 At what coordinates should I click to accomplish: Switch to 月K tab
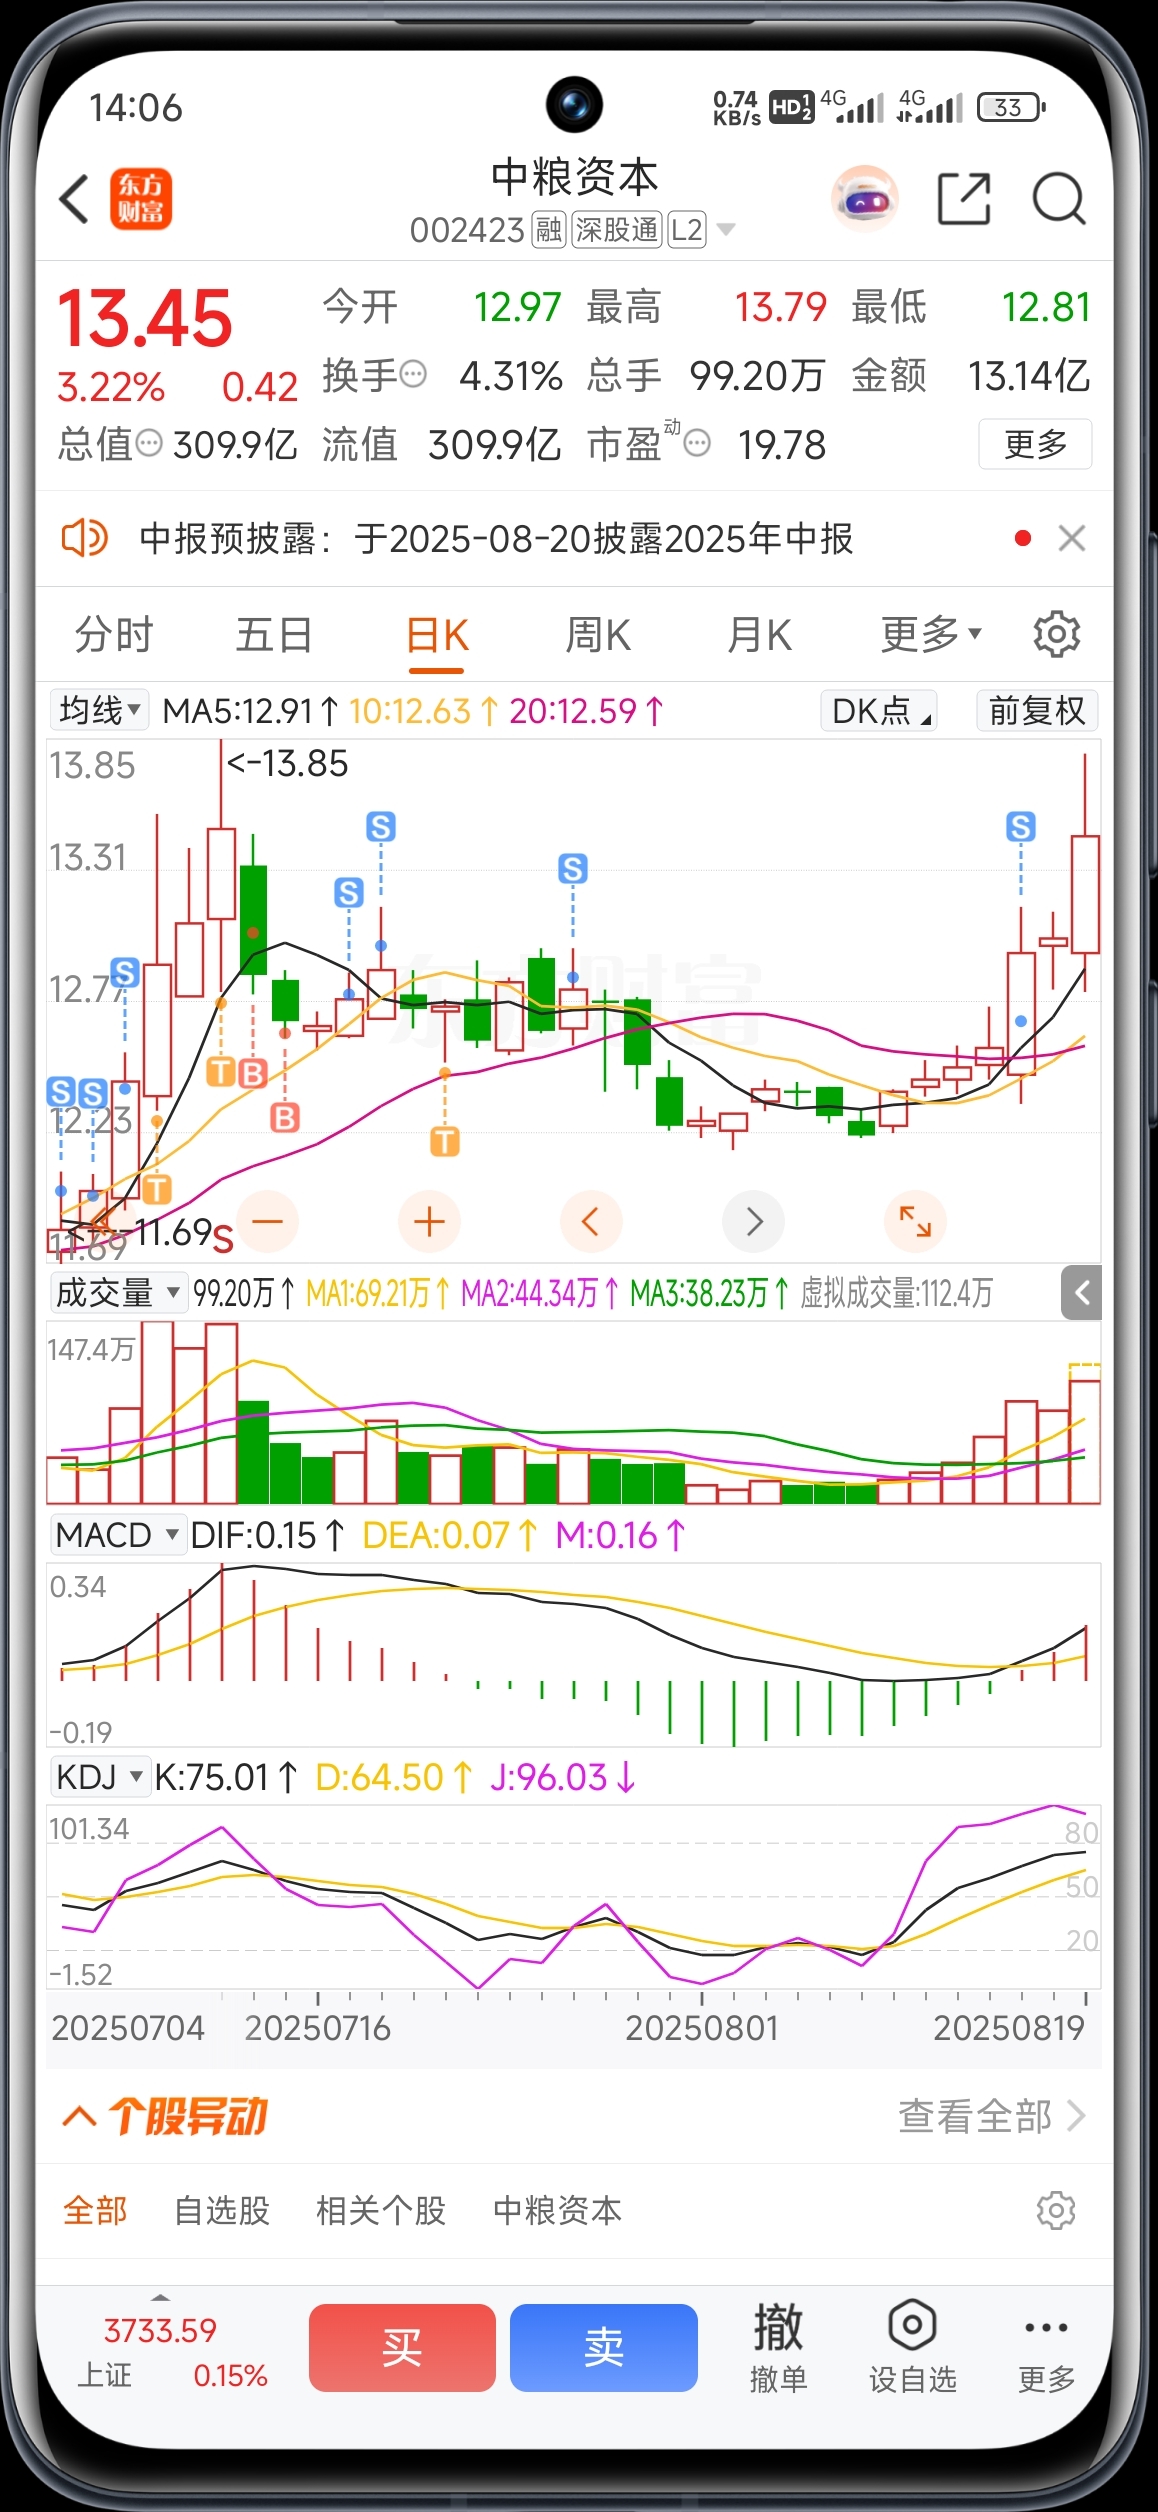(x=760, y=634)
